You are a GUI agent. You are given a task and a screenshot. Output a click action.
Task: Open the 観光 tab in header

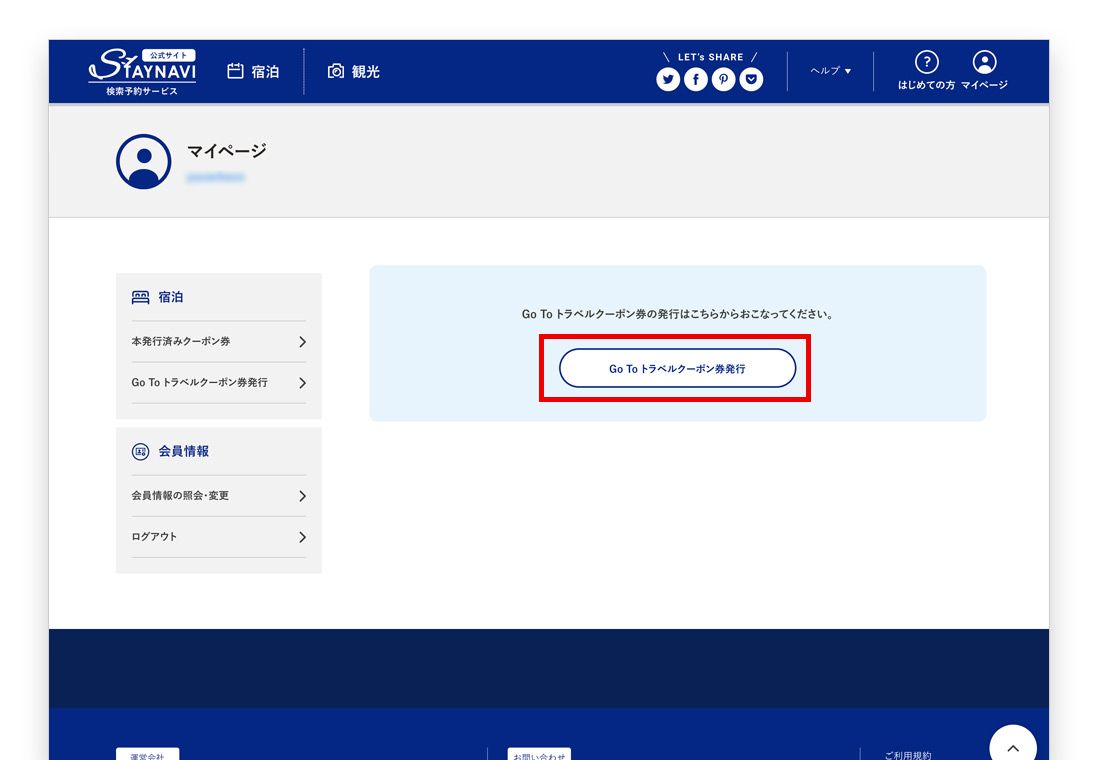click(x=354, y=72)
